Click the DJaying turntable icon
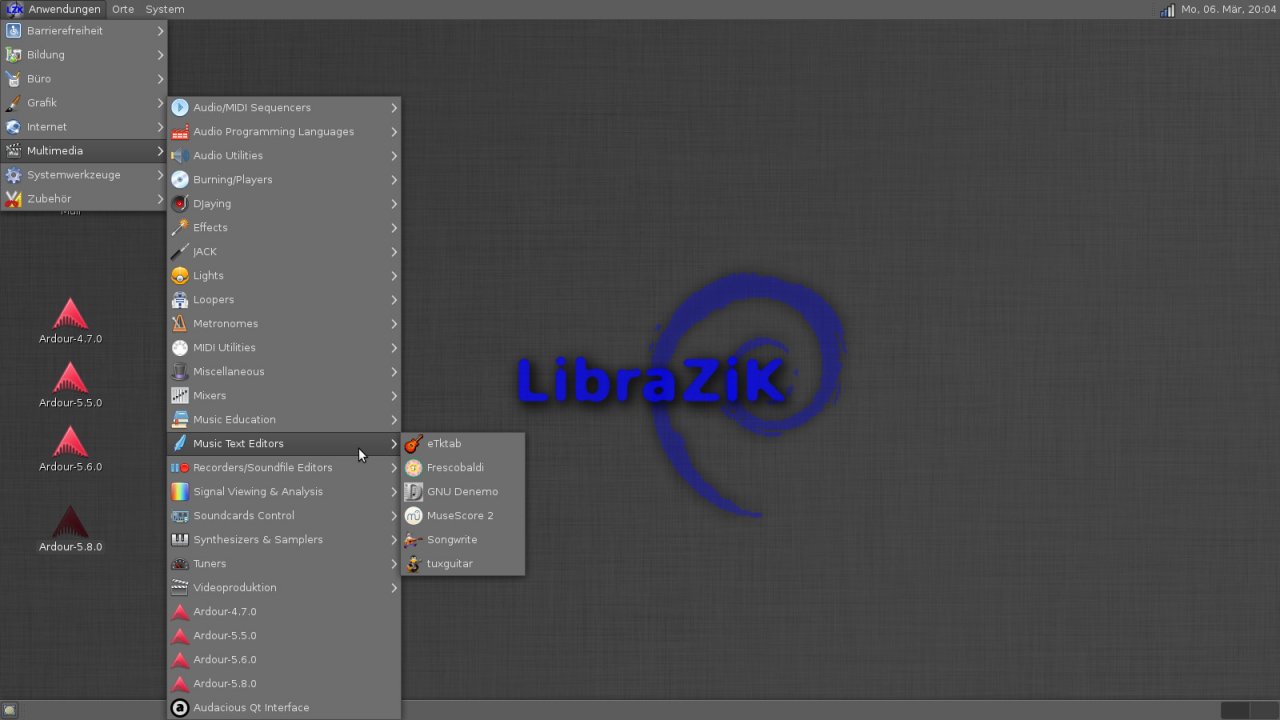The height and width of the screenshot is (720, 1280). point(180,204)
